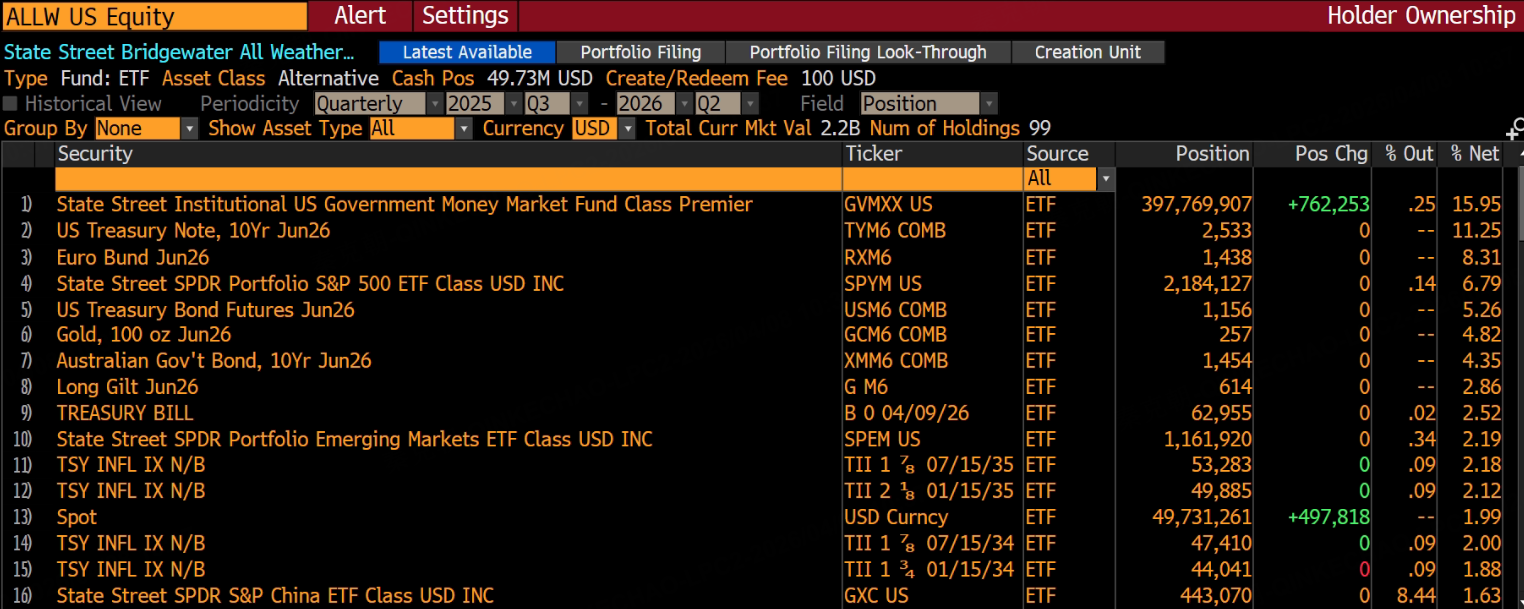Select Australian Gov't Bond, 10Yr Jun26
Image resolution: width=1524 pixels, height=609 pixels.
tap(214, 361)
